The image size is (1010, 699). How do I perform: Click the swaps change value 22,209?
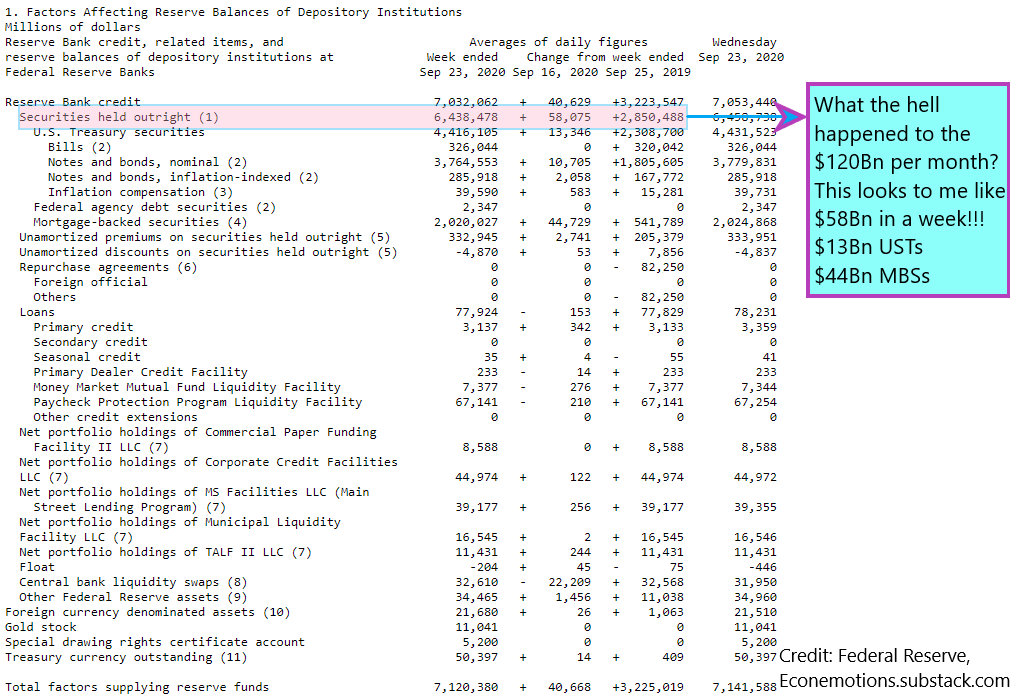(569, 582)
